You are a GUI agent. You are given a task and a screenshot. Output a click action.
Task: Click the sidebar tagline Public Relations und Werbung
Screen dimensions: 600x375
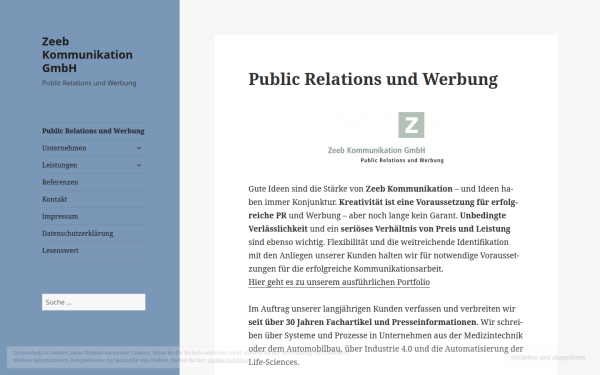coord(89,83)
